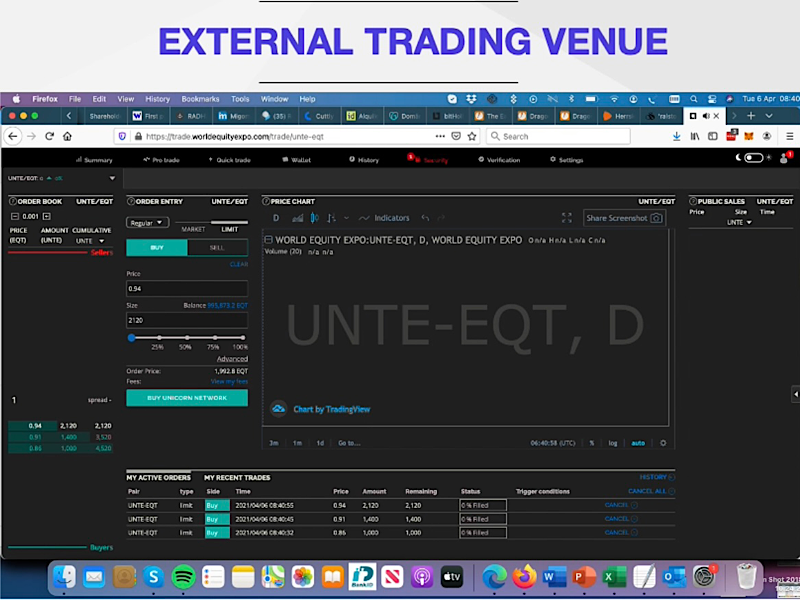Launch Microsoft Excel from the Dock

click(x=614, y=577)
